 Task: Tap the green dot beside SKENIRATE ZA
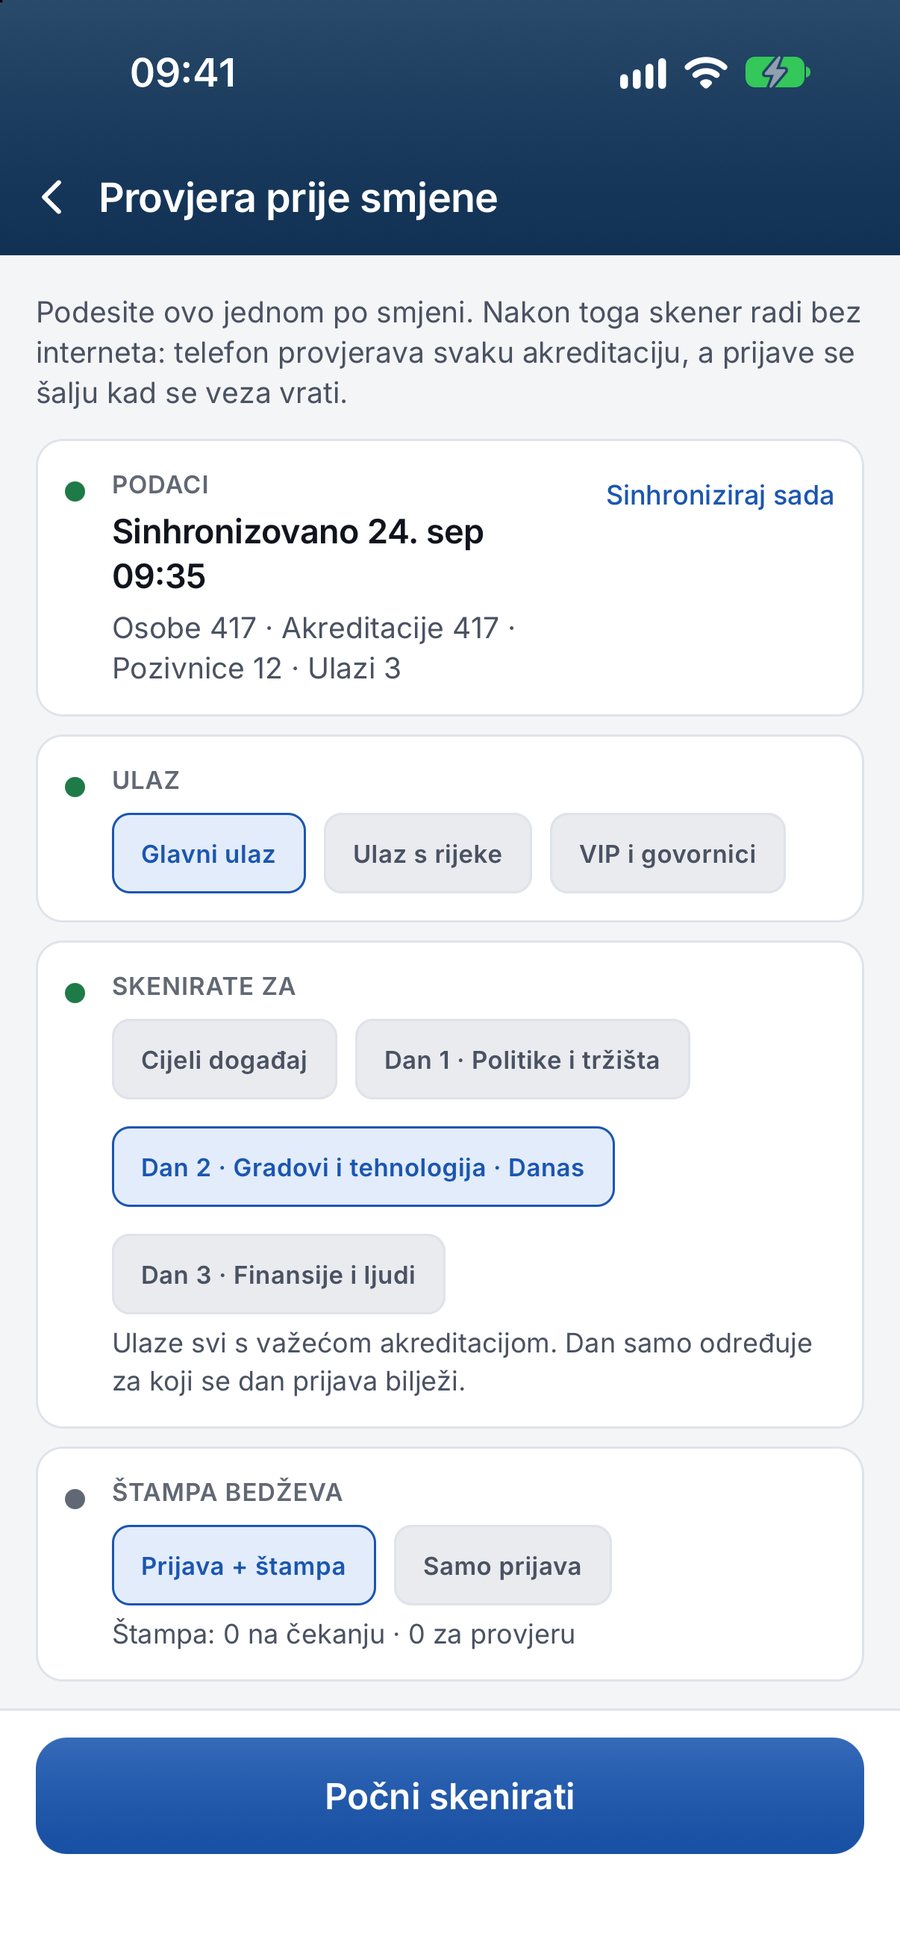point(75,993)
